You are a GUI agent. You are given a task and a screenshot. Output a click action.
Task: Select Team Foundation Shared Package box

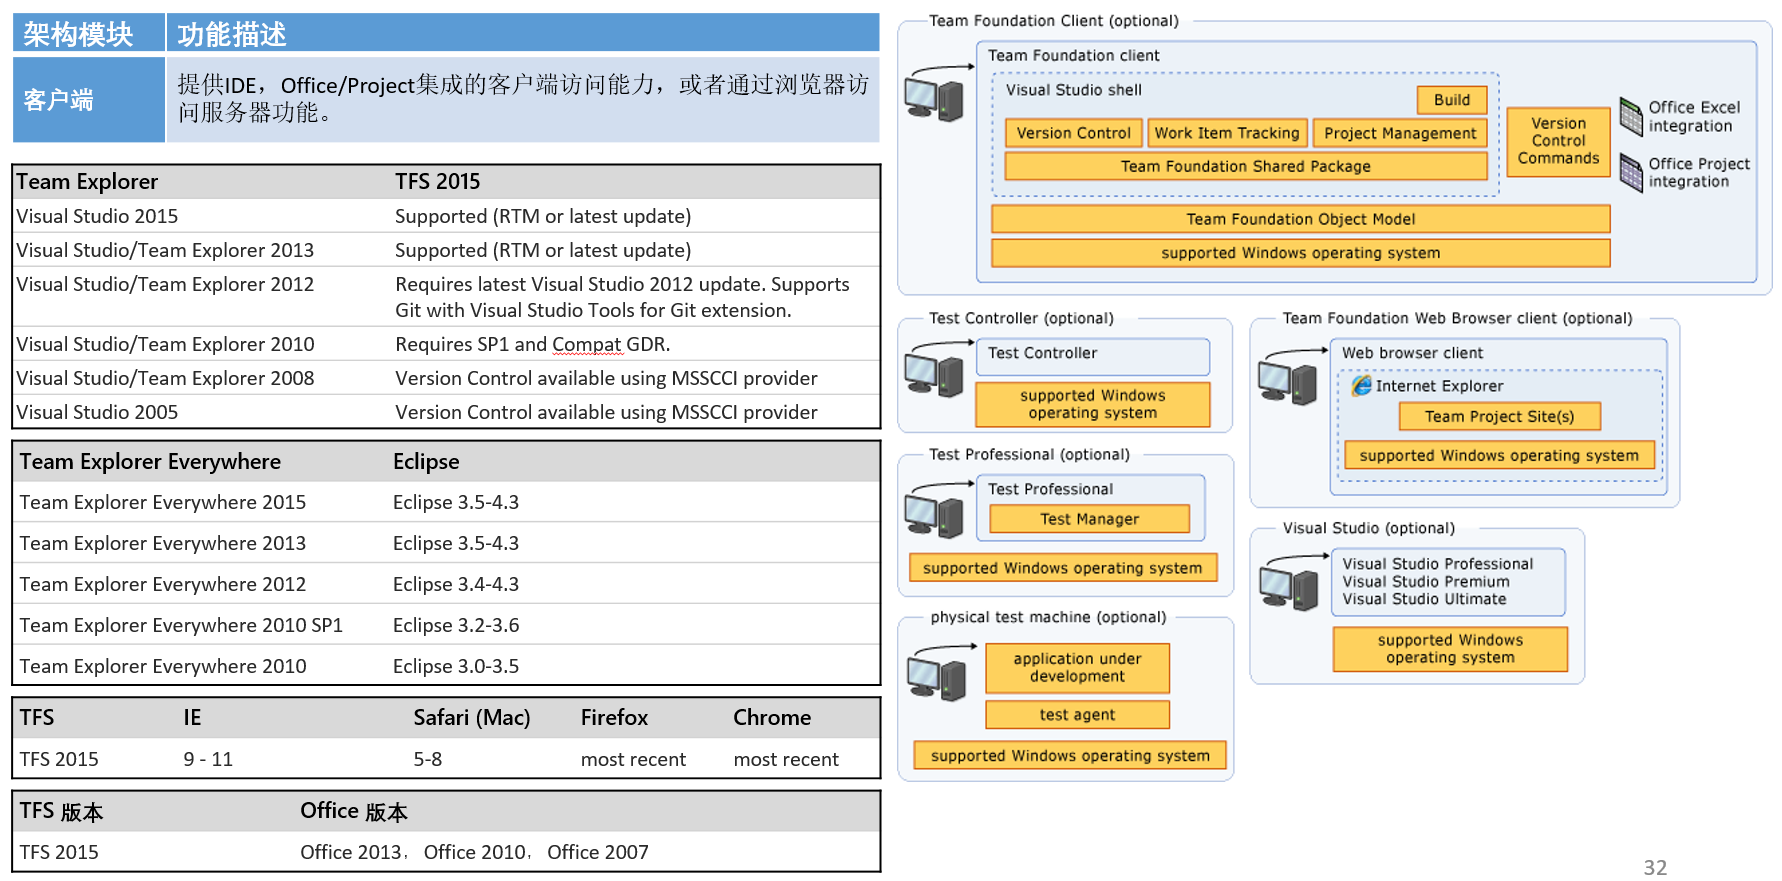point(1246,166)
